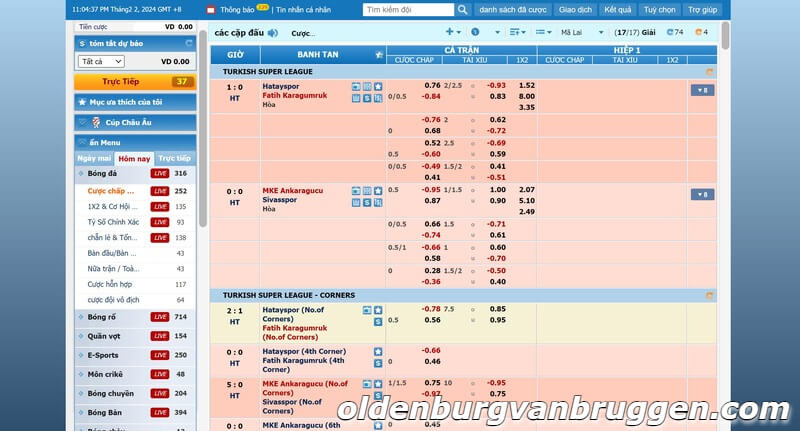Select Tỷ Số Chính Xác bet type
The height and width of the screenshot is (431, 800).
(x=113, y=222)
